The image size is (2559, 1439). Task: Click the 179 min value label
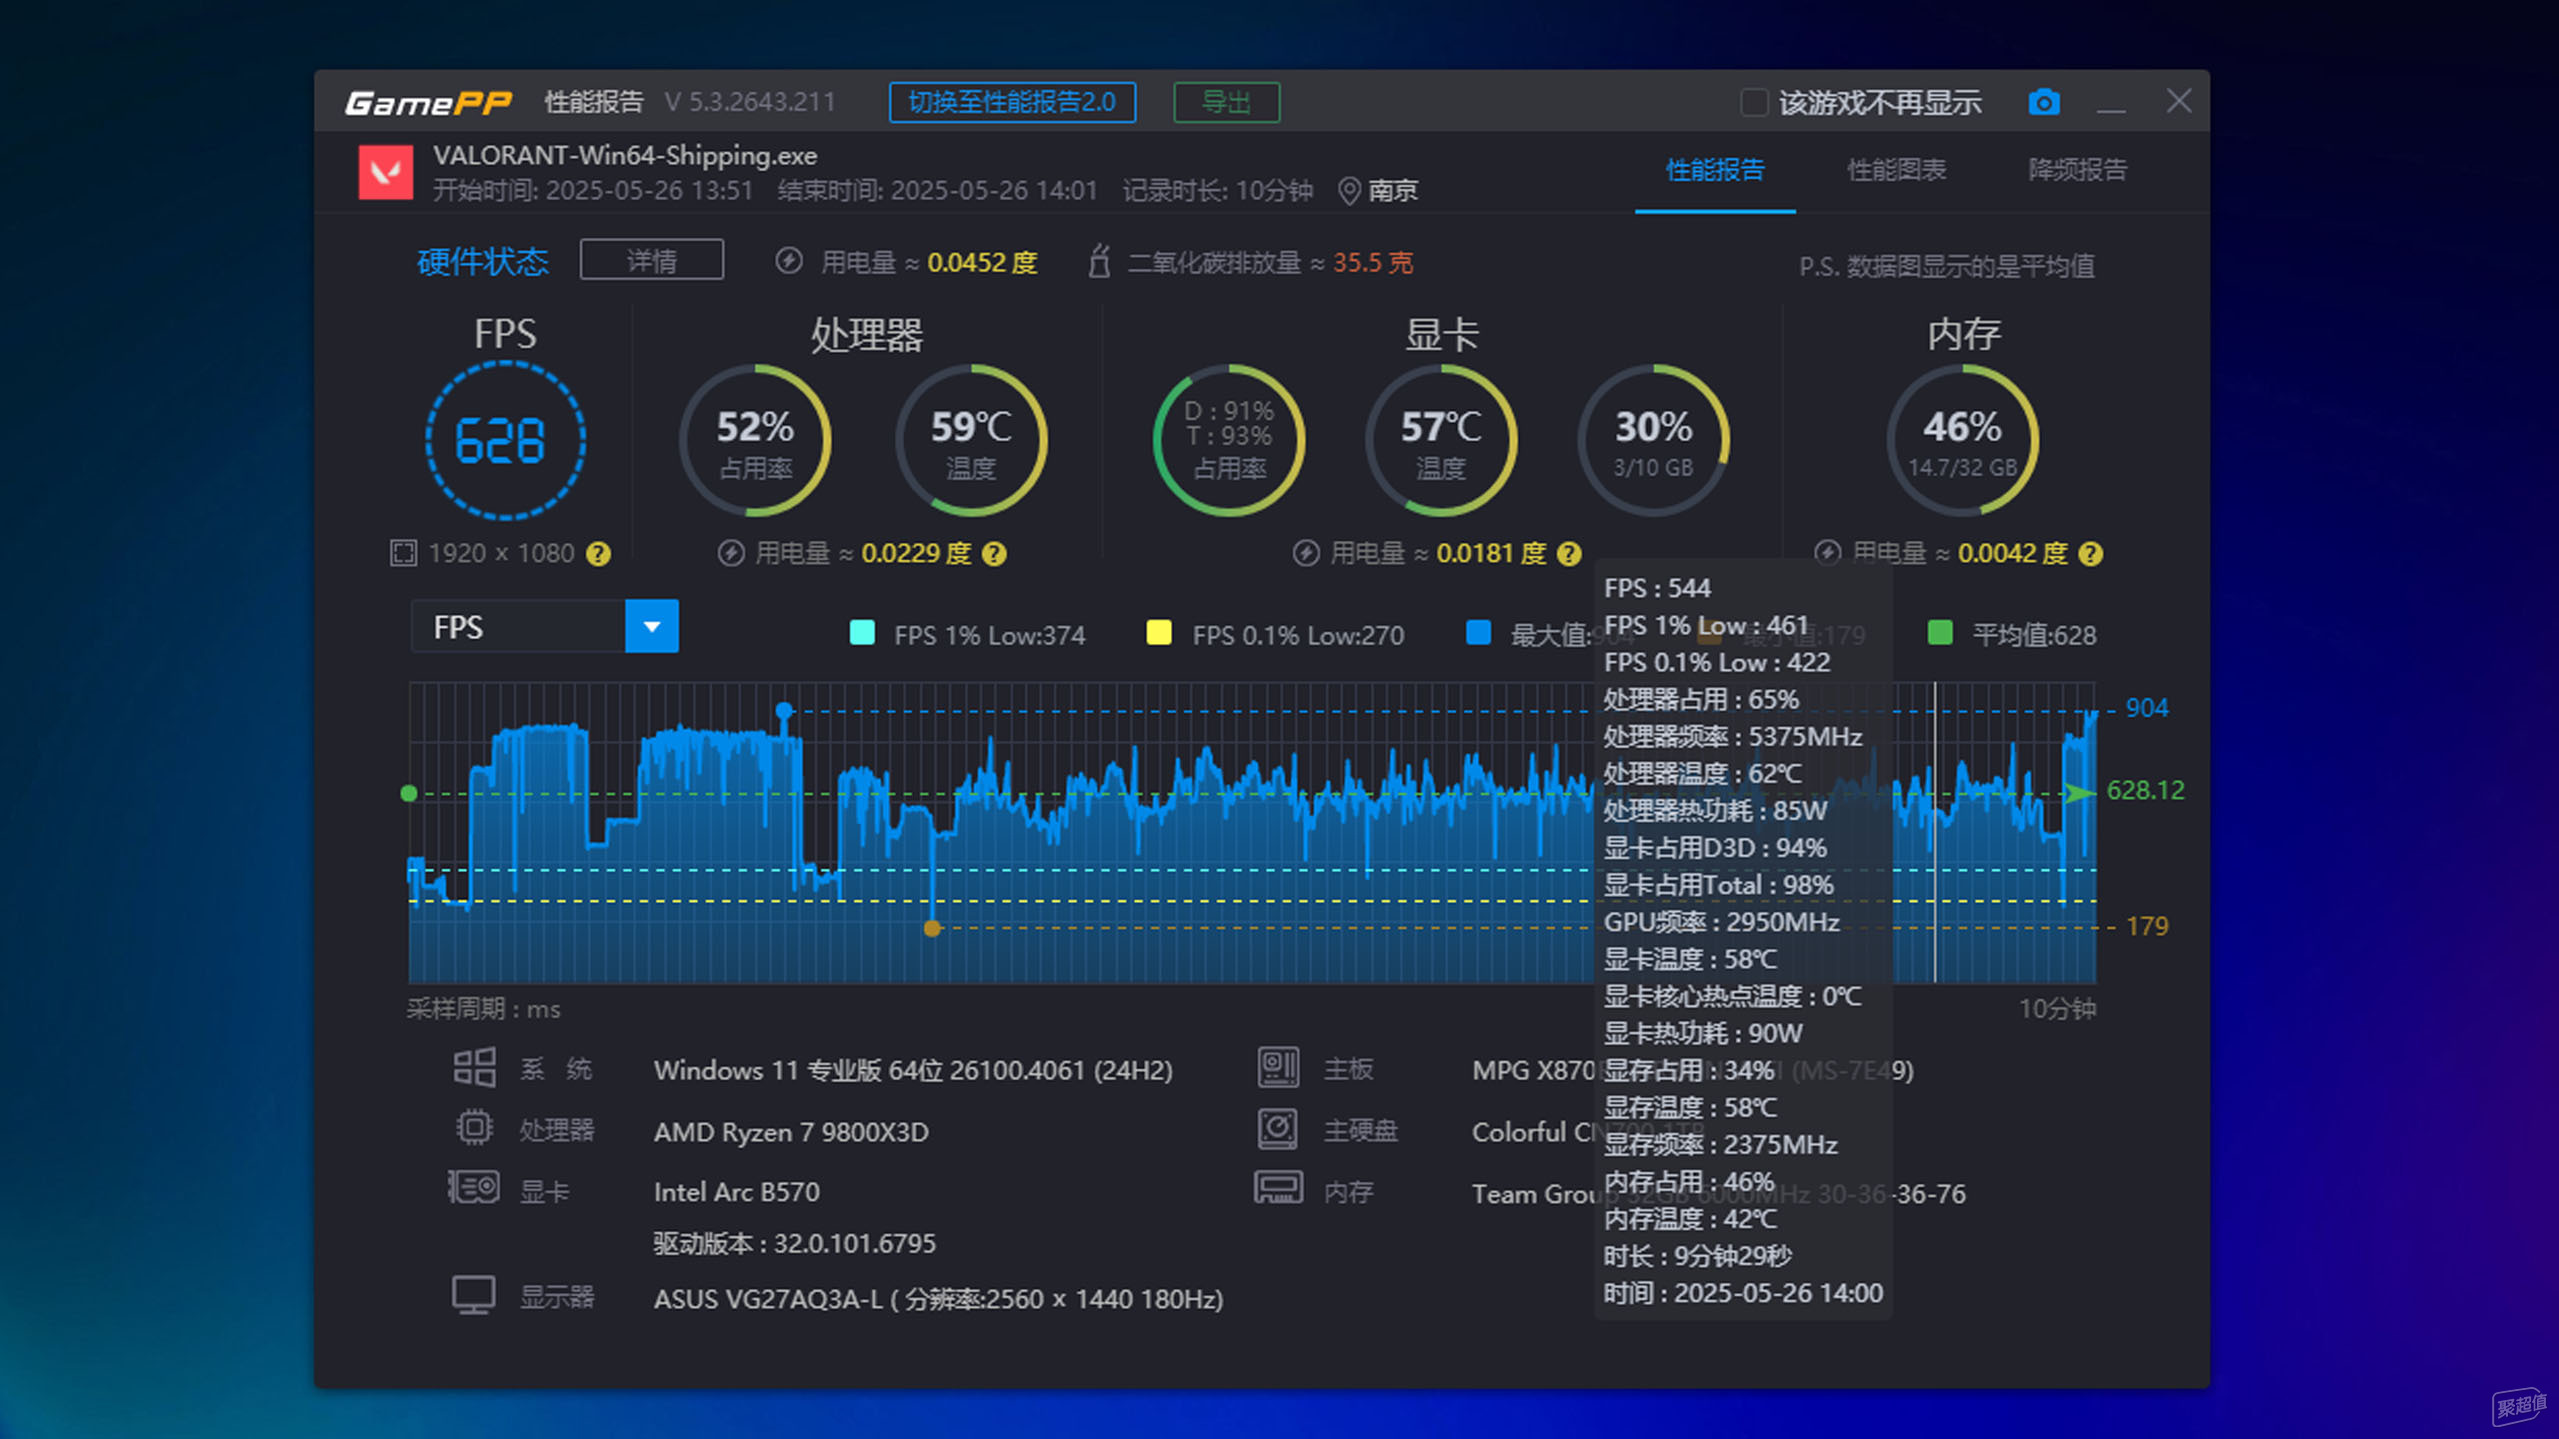click(x=2146, y=926)
